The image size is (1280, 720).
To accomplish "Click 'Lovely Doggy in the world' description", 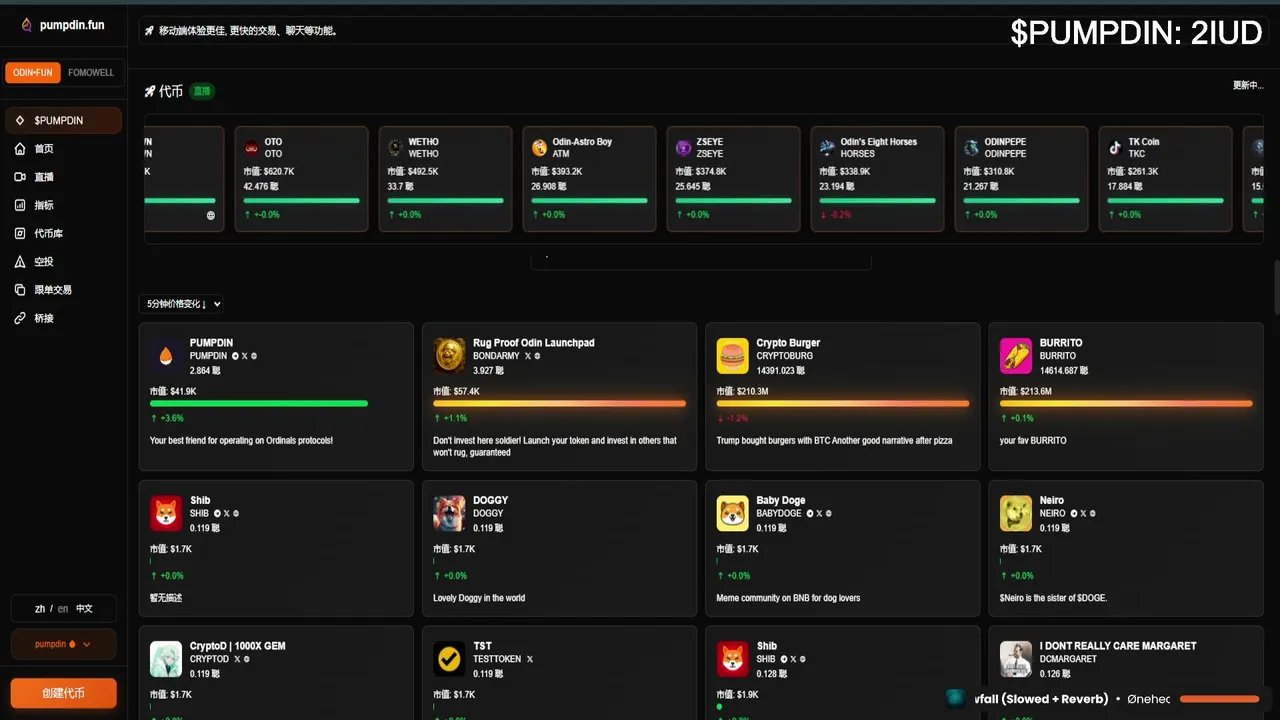I will pos(479,599).
